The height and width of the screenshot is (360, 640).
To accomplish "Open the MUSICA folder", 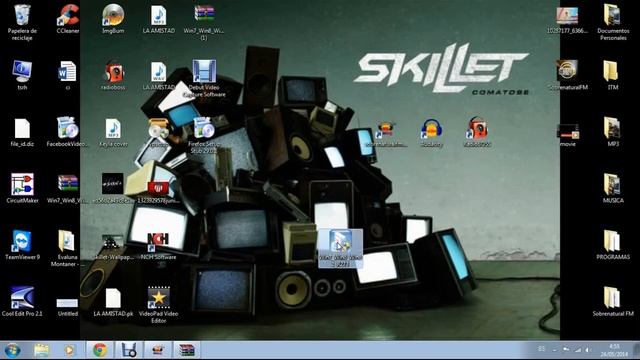I will pos(613,188).
